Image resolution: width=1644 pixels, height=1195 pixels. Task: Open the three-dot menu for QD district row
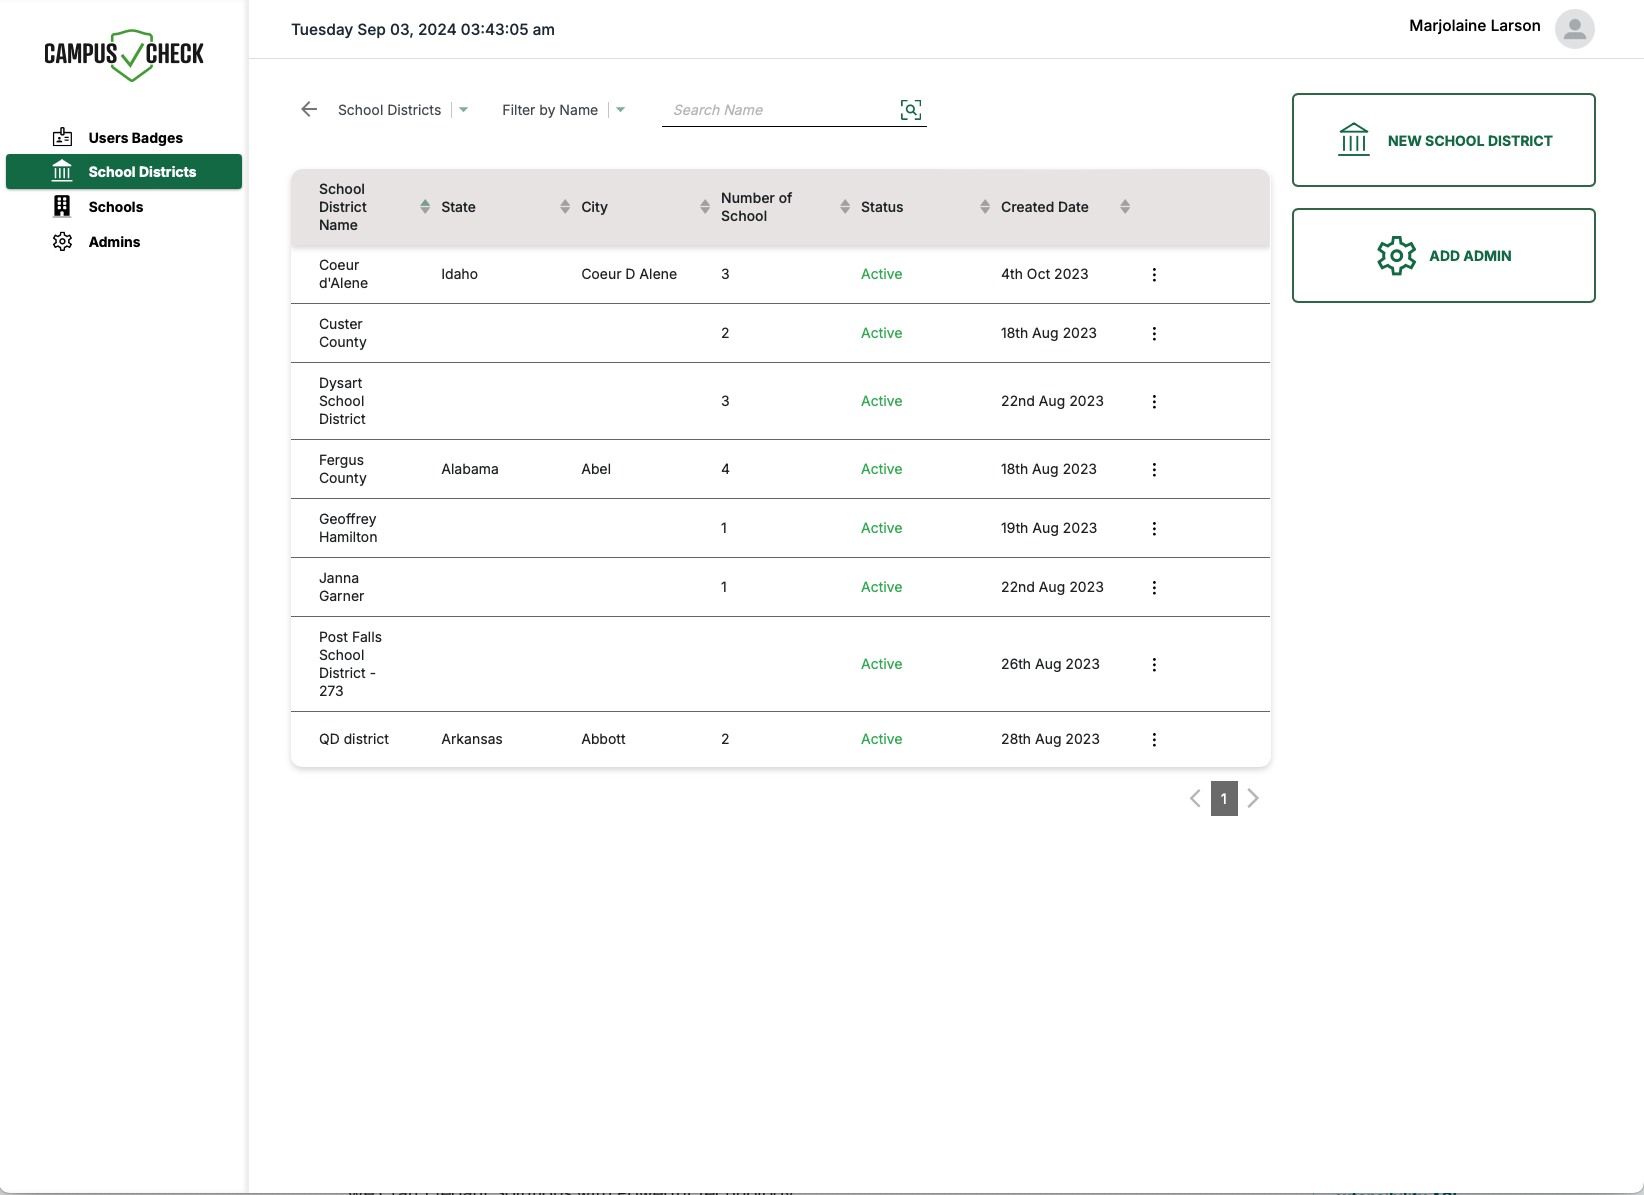coord(1154,740)
